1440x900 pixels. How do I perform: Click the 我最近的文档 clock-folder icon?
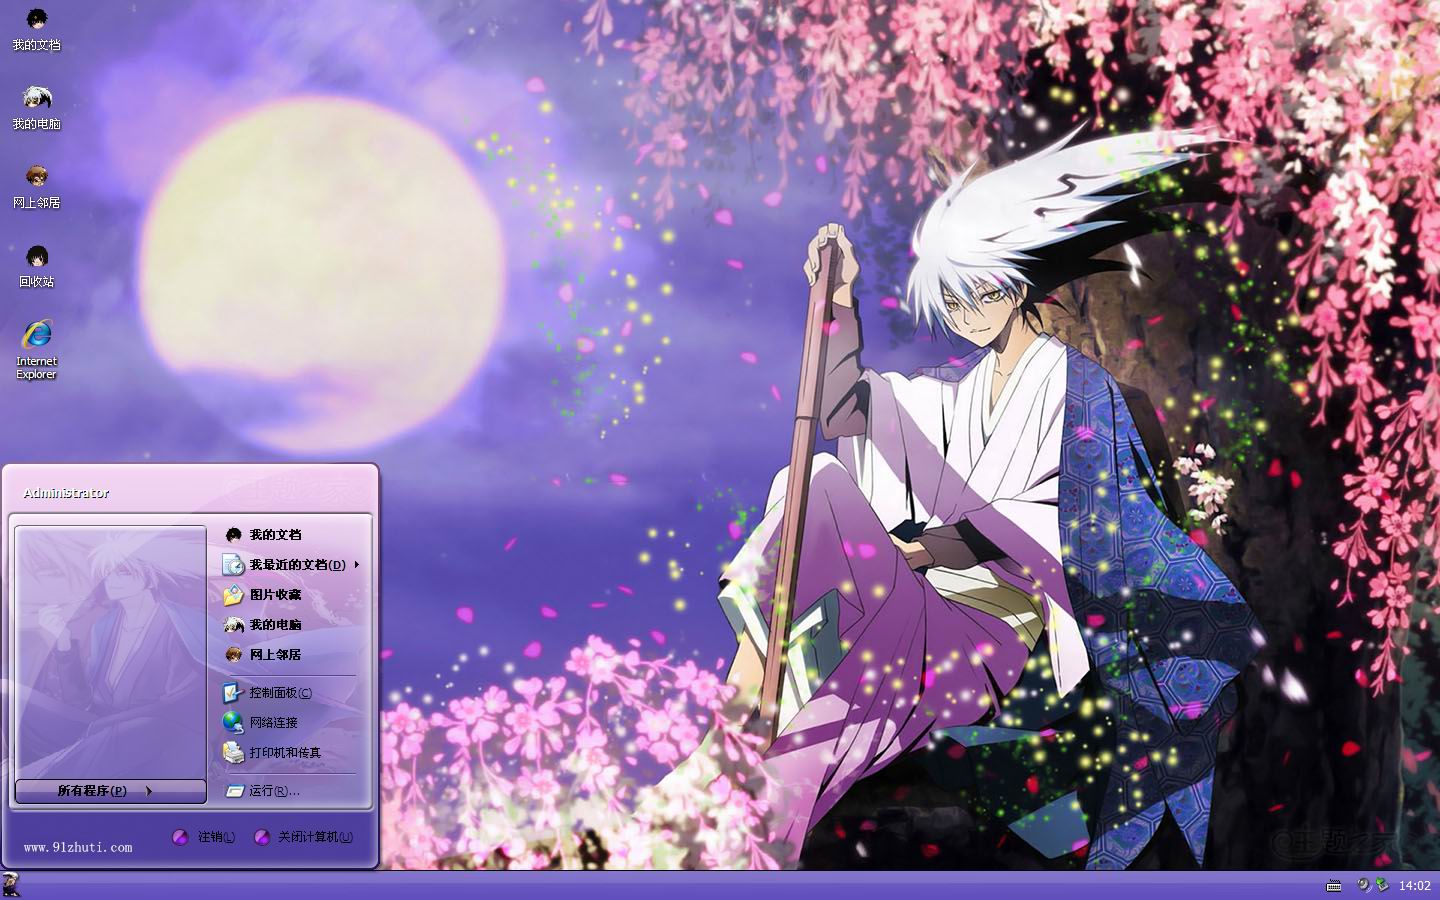(x=233, y=565)
